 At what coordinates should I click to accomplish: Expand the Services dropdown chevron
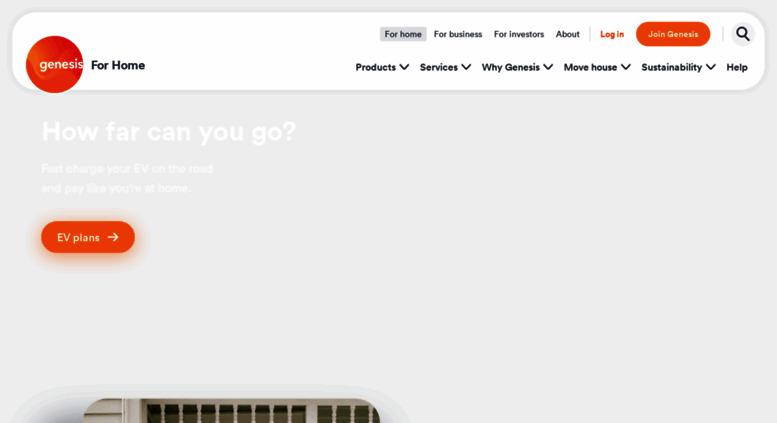coord(466,67)
